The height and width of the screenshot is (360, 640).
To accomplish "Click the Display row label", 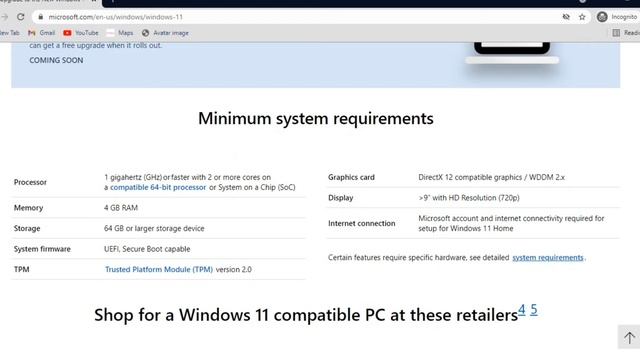I will 340,198.
